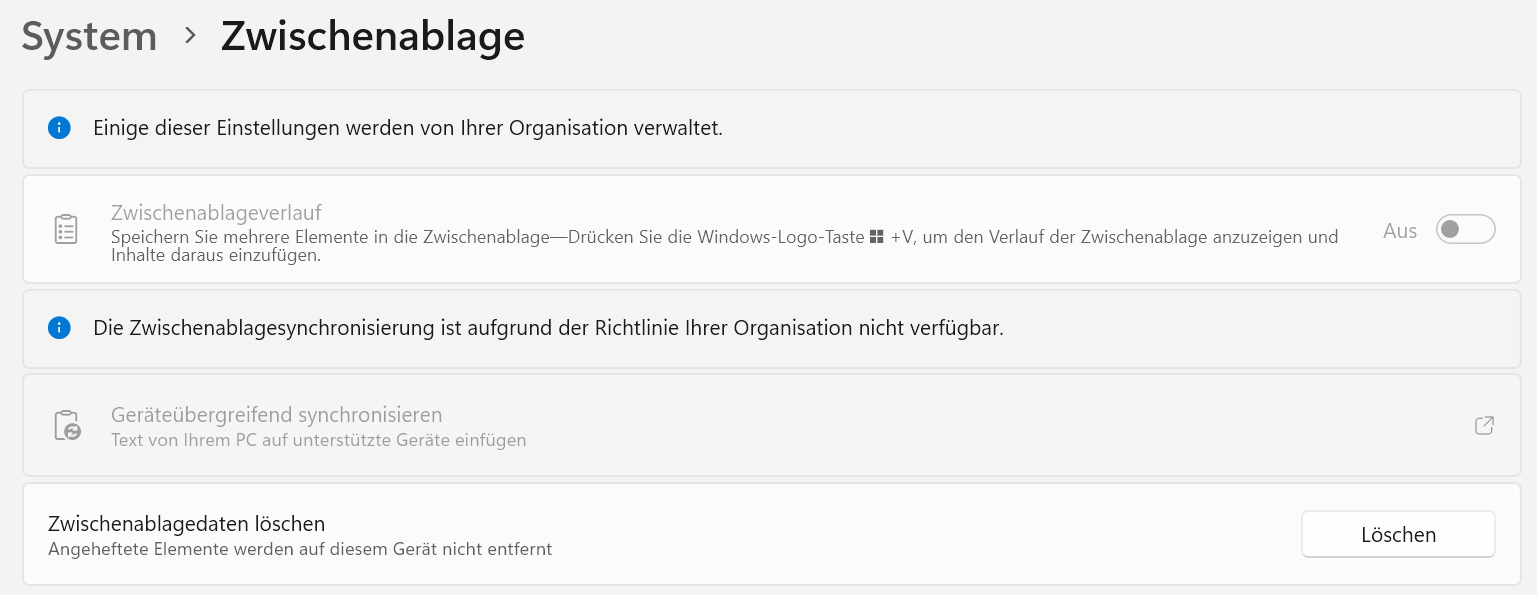Click the clipboard history list icon
Image resolution: width=1537 pixels, height=595 pixels.
65,229
